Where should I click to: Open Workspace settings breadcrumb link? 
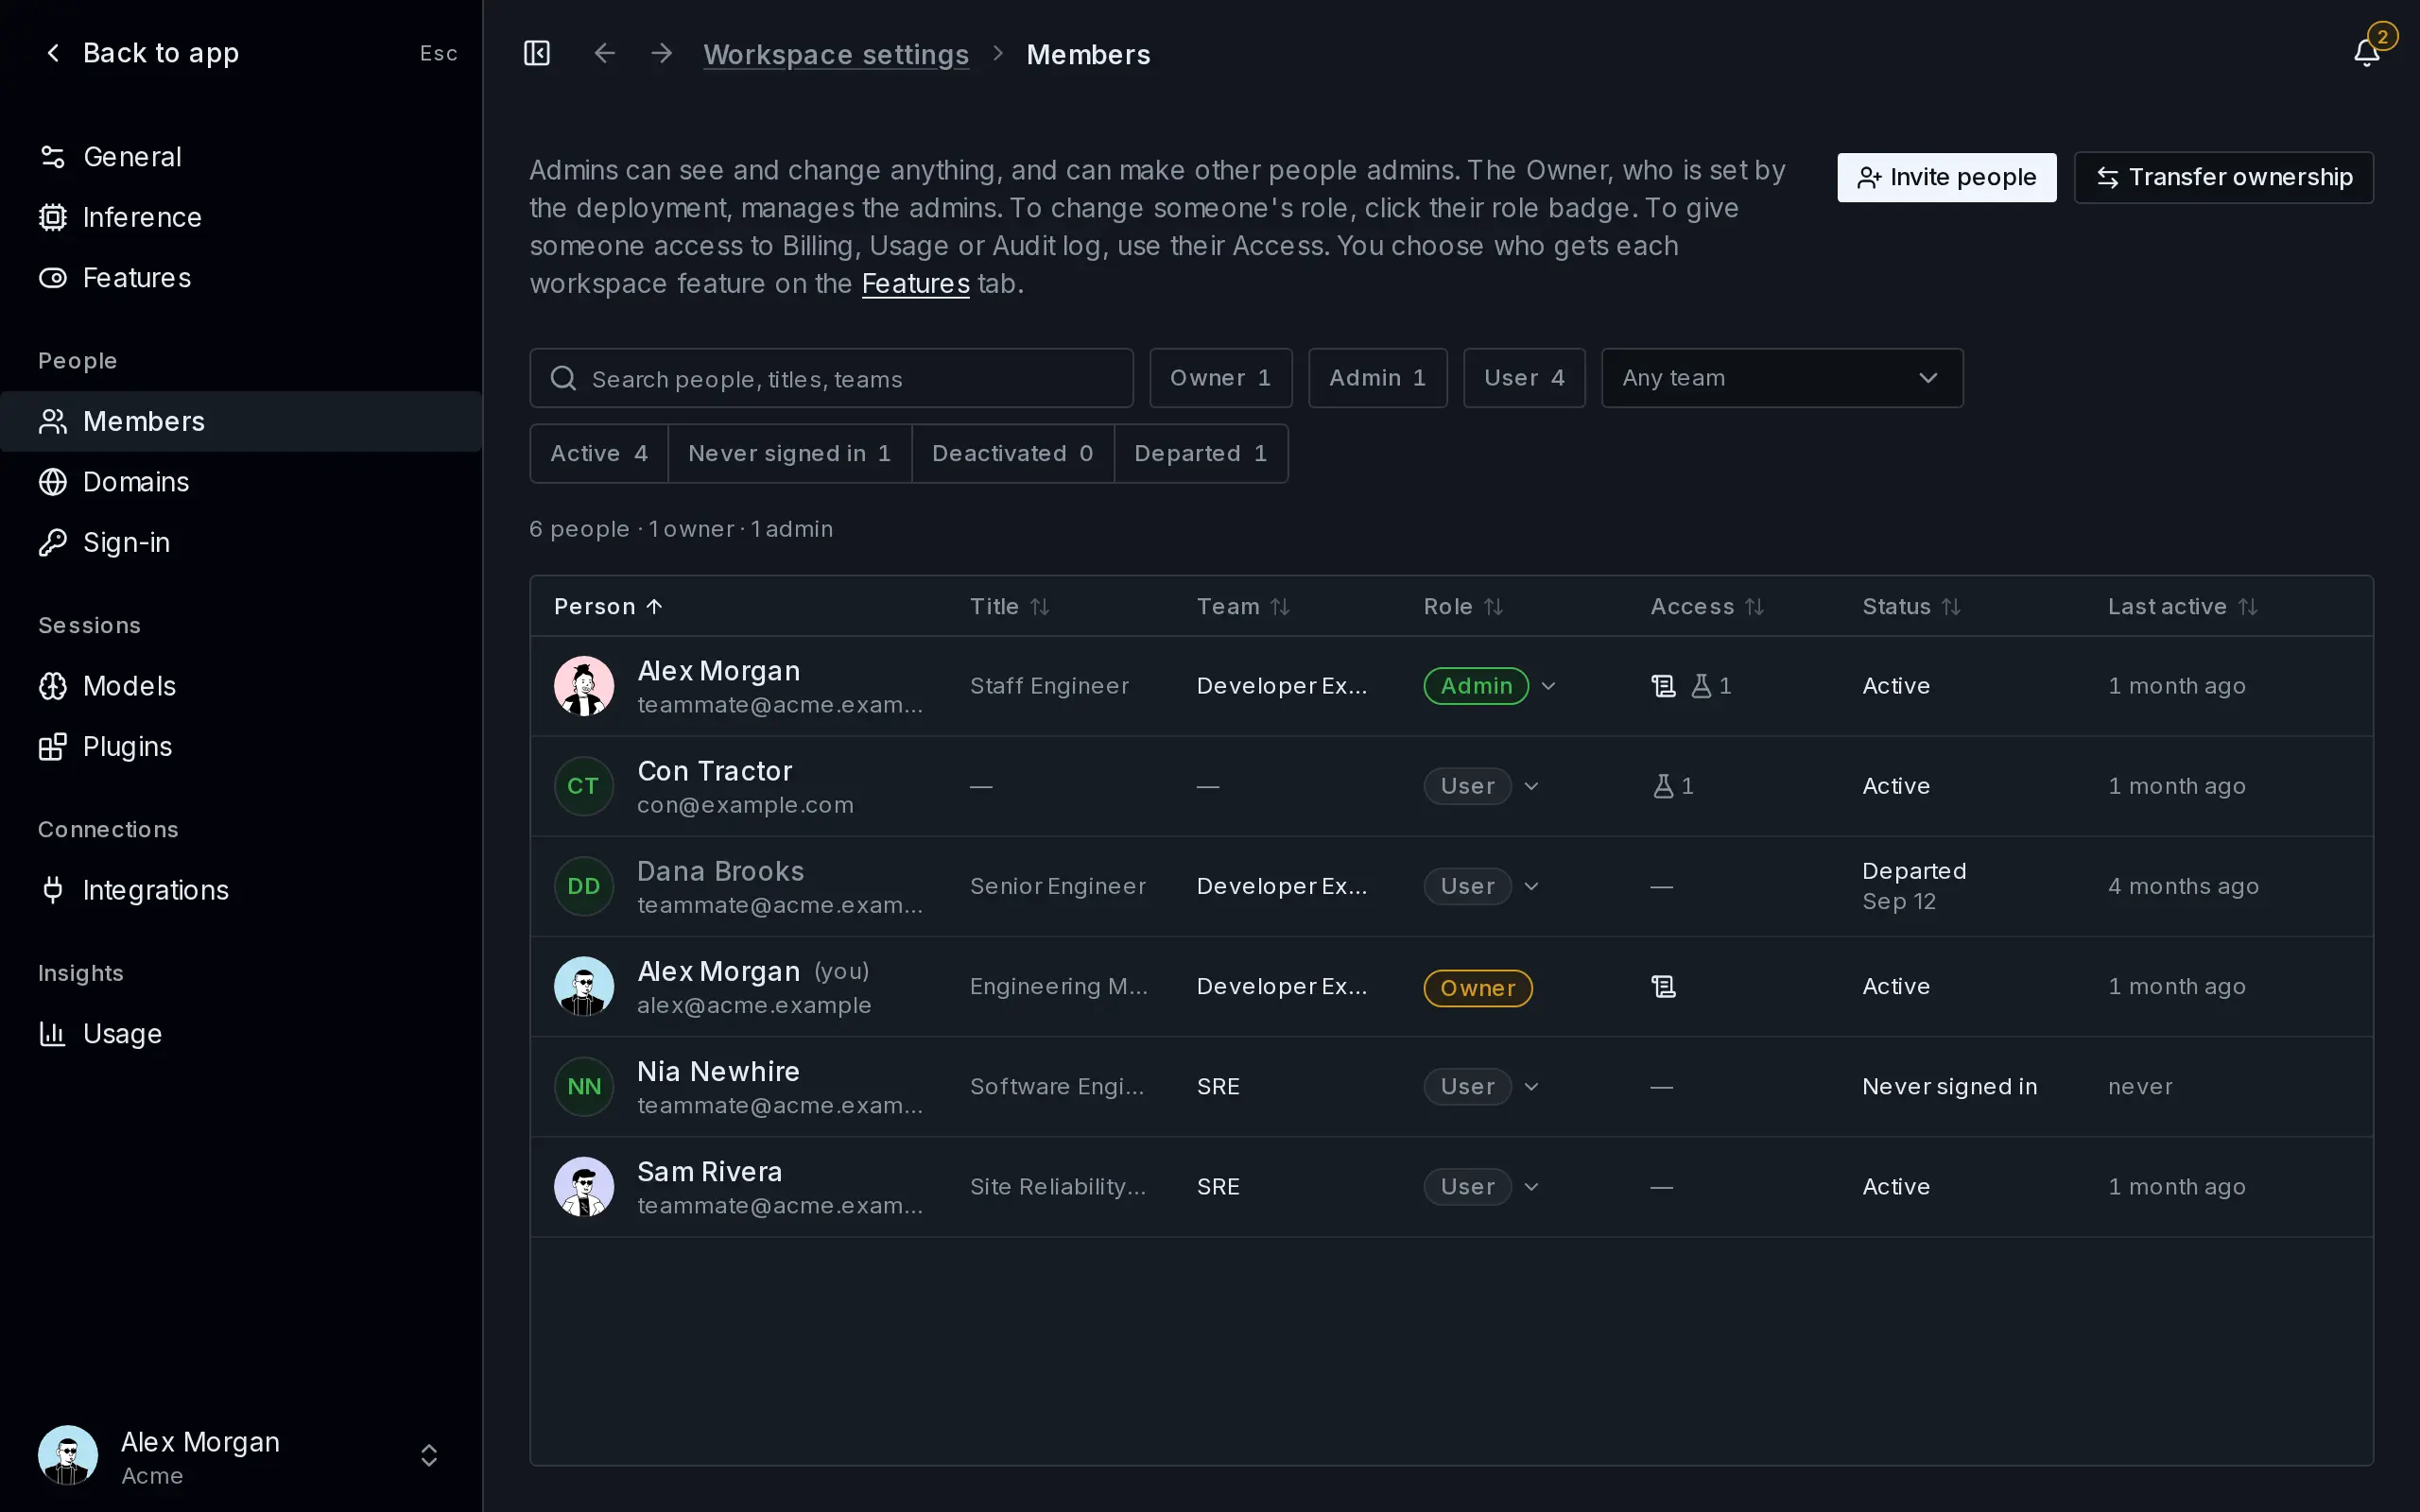pyautogui.click(x=836, y=54)
